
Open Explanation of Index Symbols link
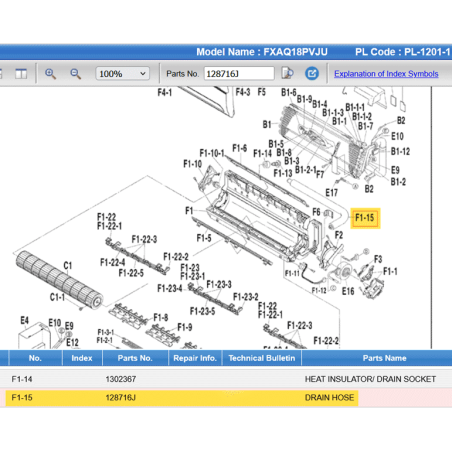coord(386,74)
